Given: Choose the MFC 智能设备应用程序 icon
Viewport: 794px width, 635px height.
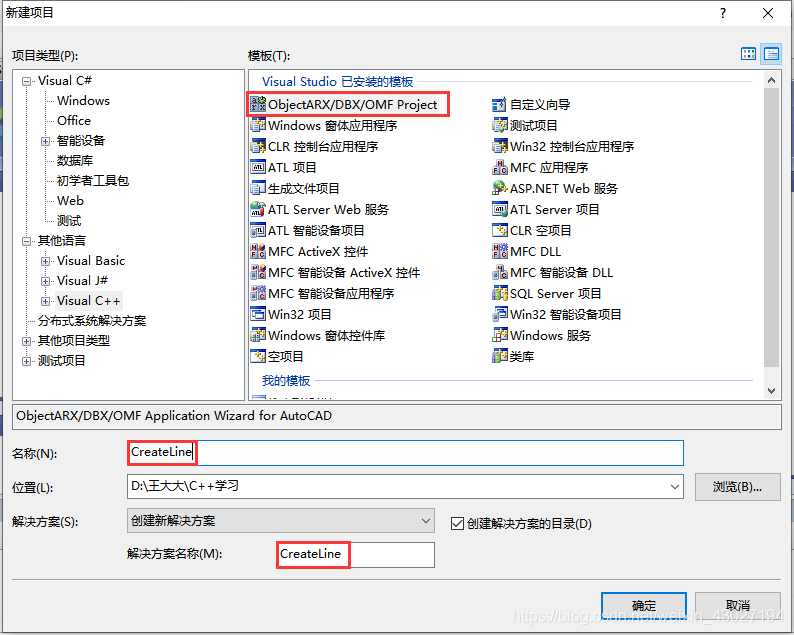Looking at the screenshot, I should (258, 293).
